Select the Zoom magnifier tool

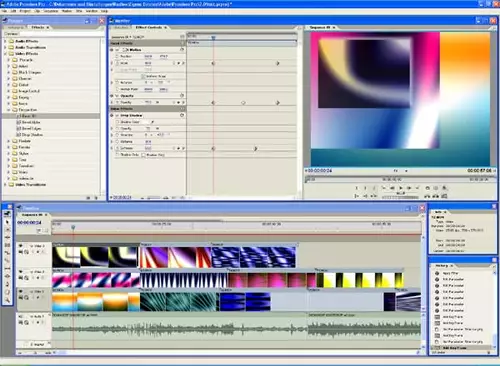(x=7, y=300)
